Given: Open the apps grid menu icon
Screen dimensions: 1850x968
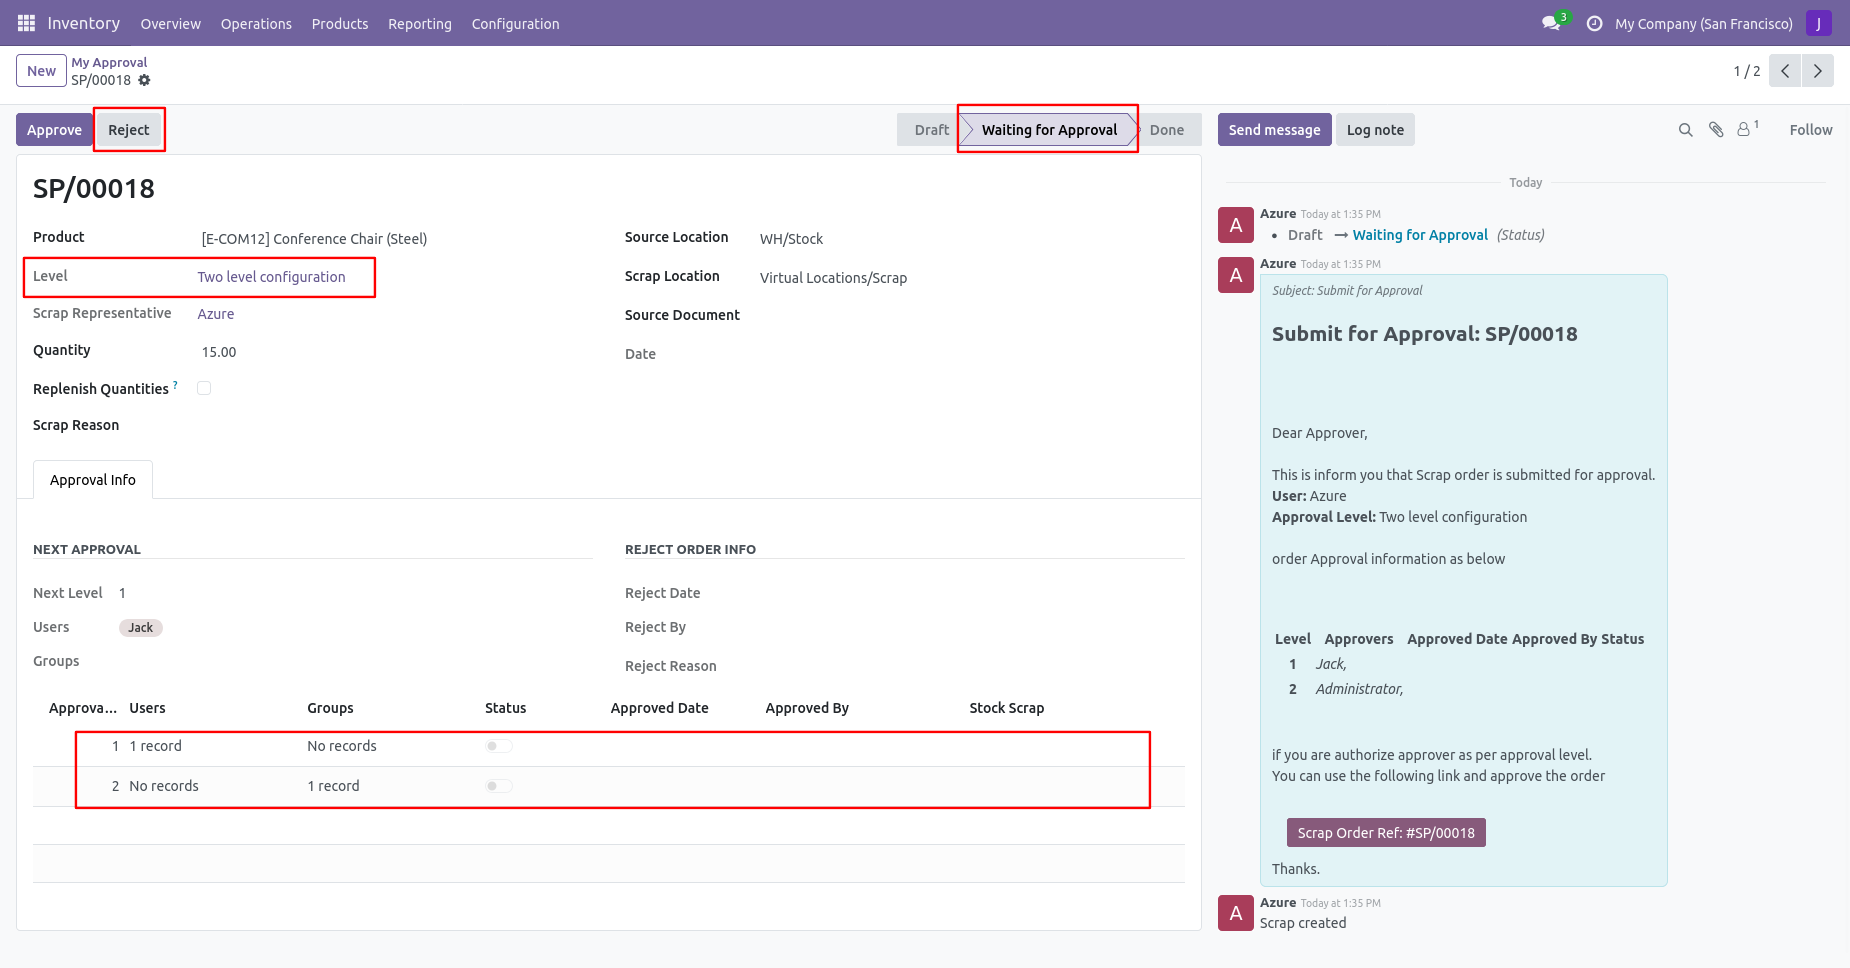Looking at the screenshot, I should point(26,23).
